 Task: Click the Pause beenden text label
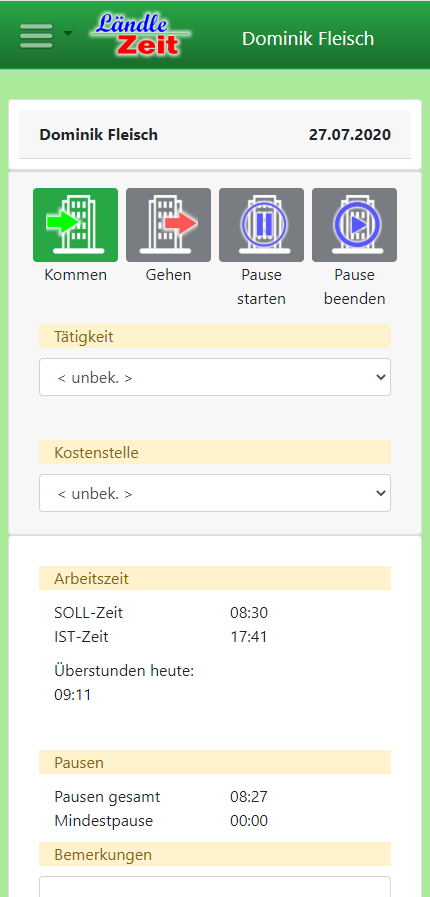pyautogui.click(x=355, y=287)
